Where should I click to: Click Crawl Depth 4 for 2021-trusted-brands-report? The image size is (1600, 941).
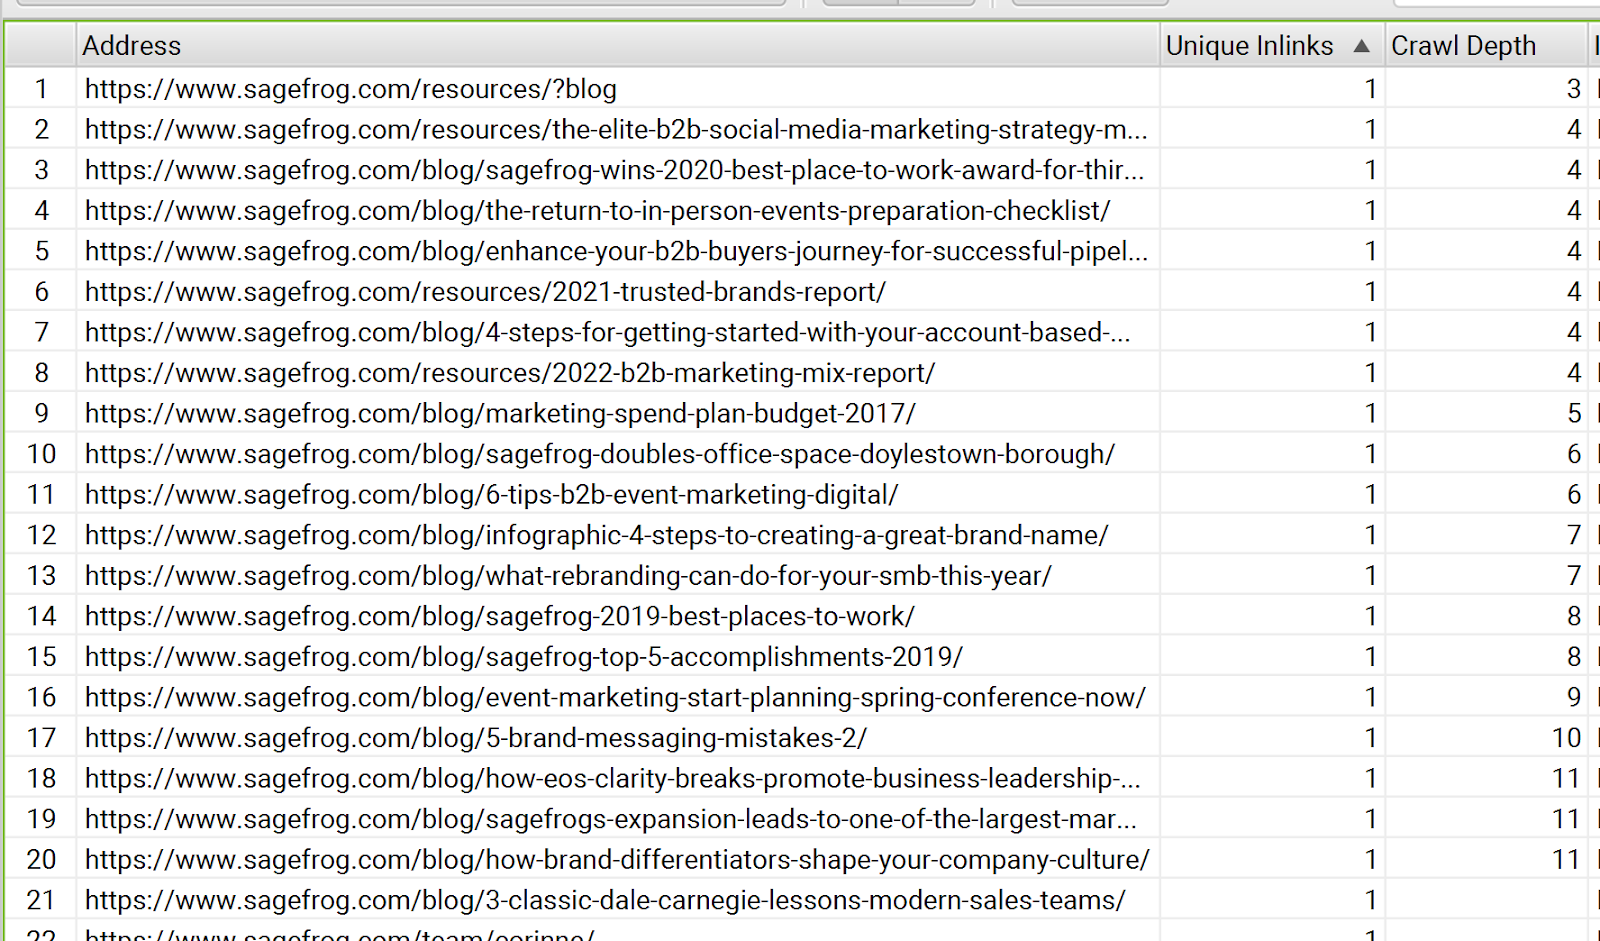point(1573,292)
